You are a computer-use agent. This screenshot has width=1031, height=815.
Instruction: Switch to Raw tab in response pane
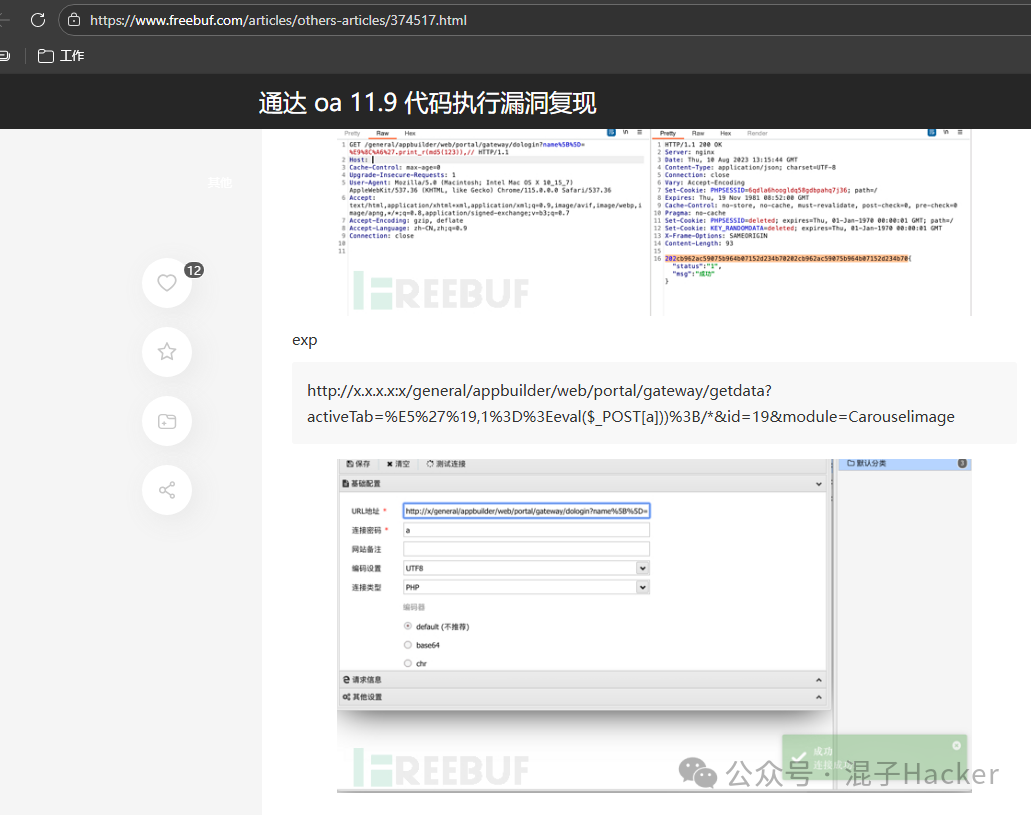(x=698, y=134)
